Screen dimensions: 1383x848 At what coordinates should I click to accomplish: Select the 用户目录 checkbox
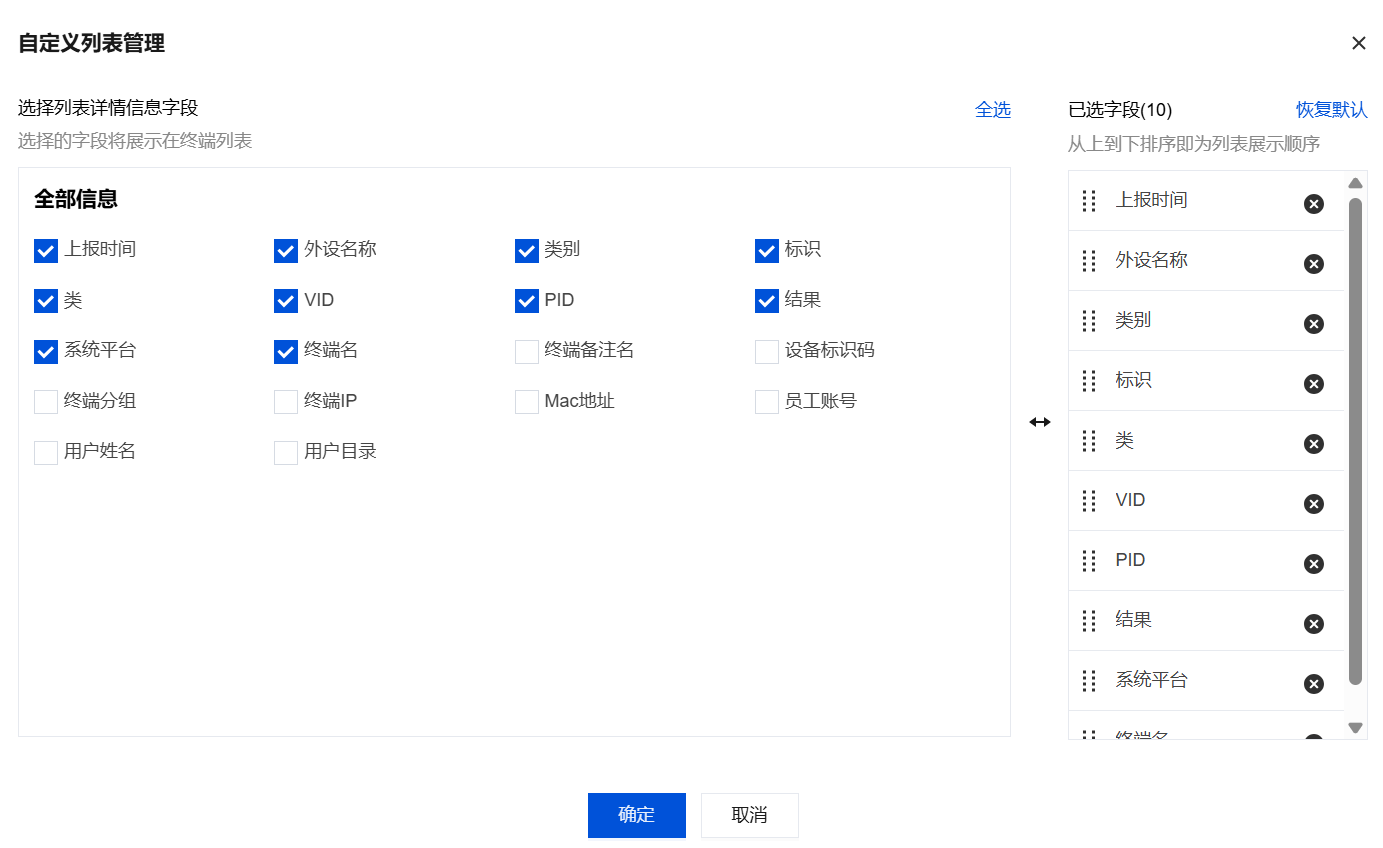pyautogui.click(x=286, y=453)
